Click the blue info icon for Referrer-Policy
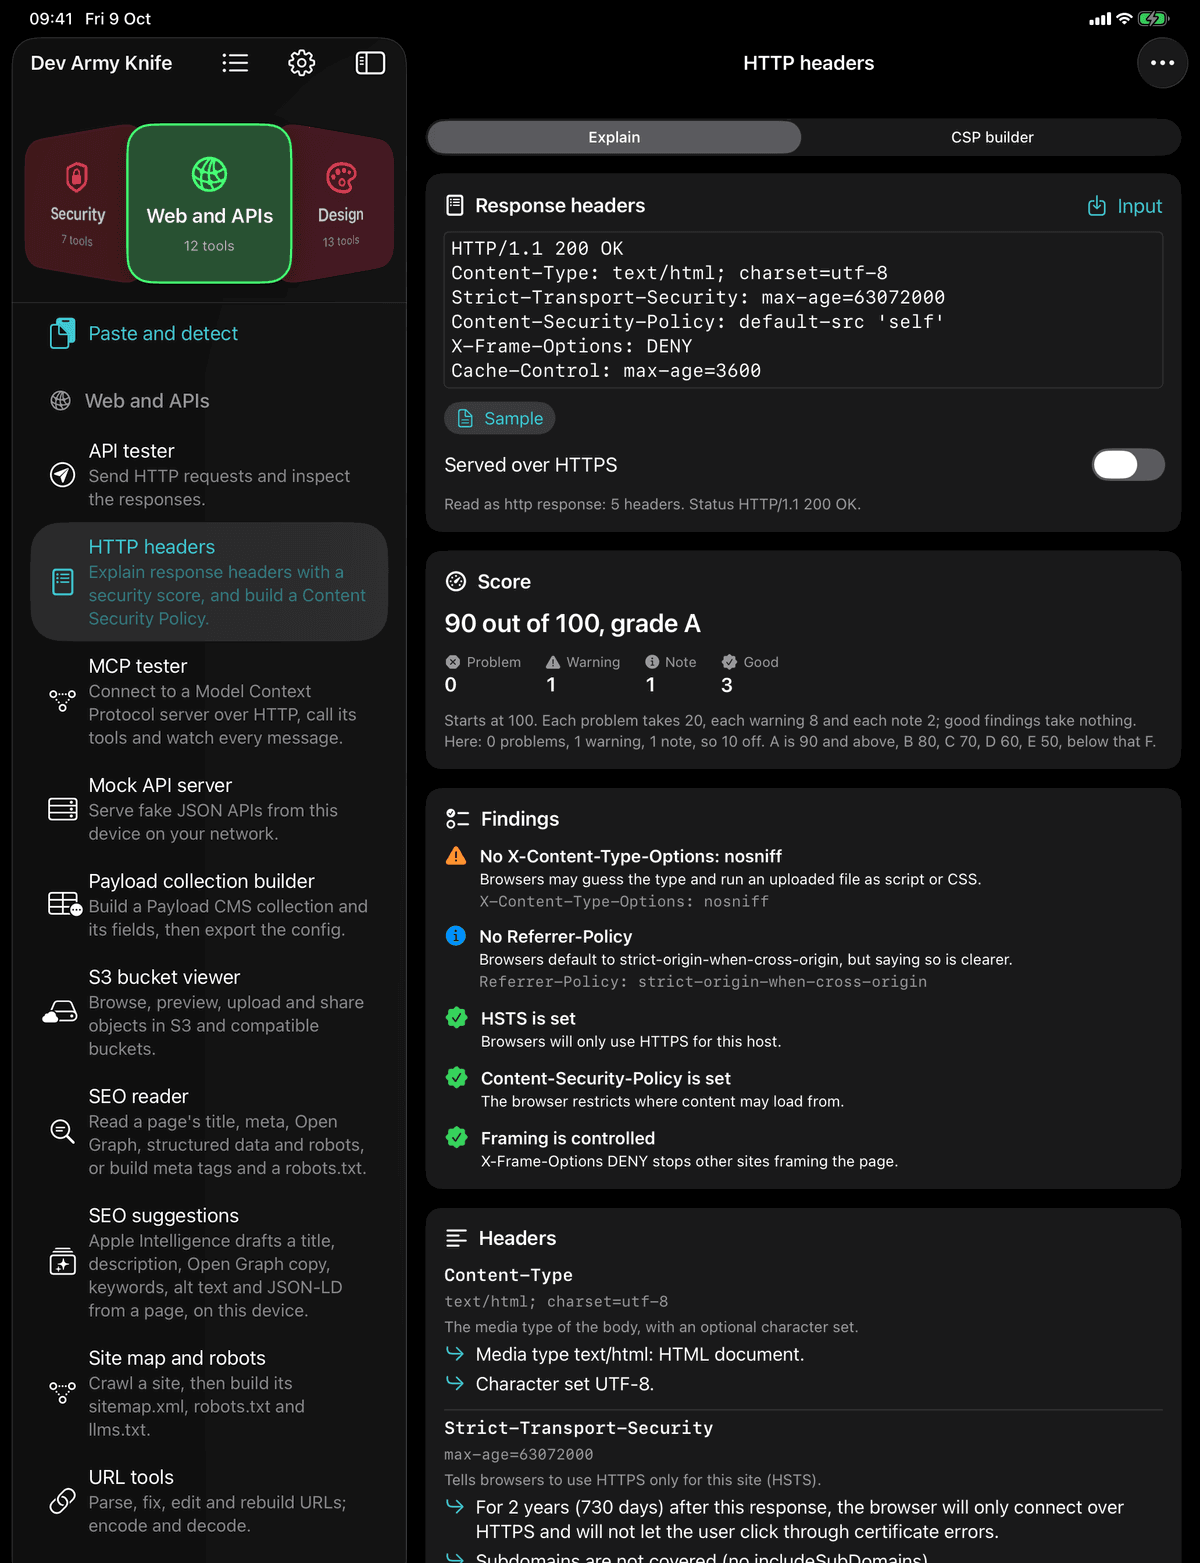Image resolution: width=1200 pixels, height=1563 pixels. pos(456,936)
